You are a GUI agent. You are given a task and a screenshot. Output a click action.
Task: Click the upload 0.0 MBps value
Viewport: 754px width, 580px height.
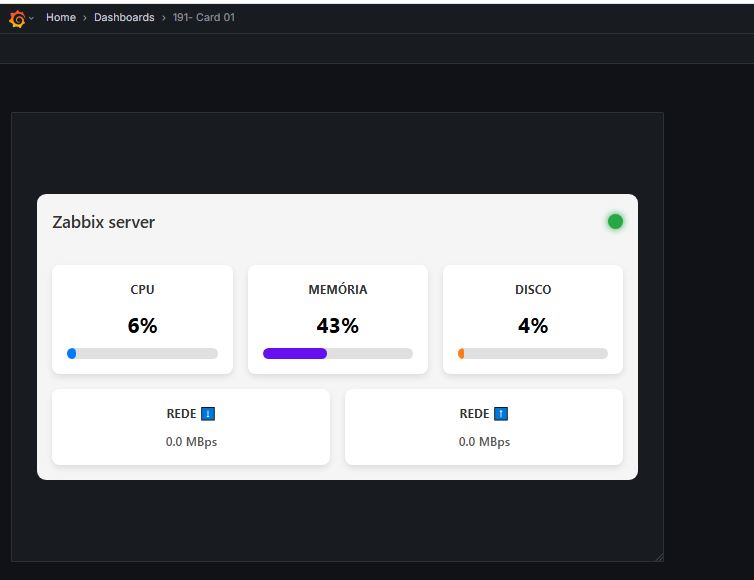pyautogui.click(x=484, y=441)
